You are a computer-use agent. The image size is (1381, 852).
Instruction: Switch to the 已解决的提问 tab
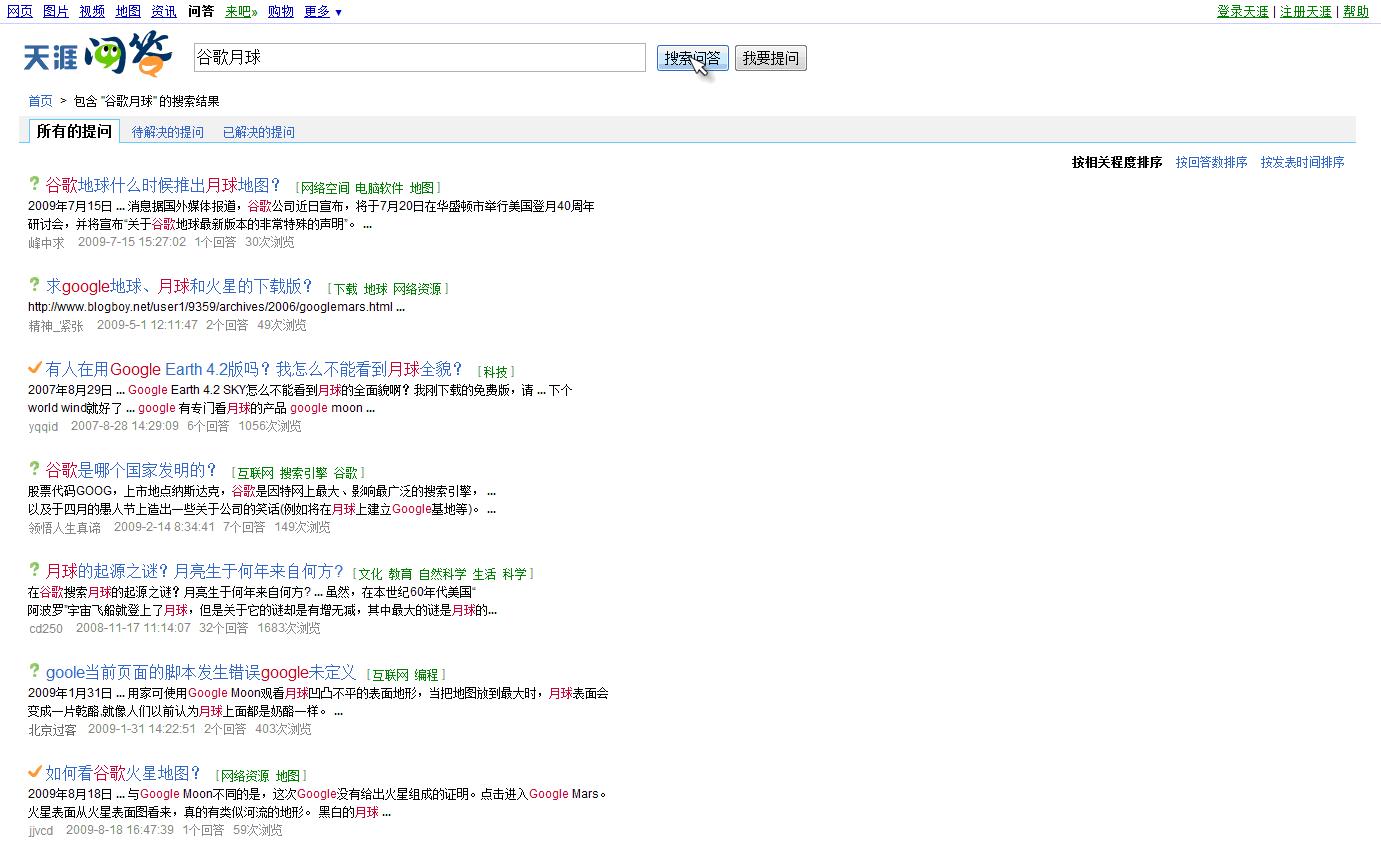click(259, 132)
